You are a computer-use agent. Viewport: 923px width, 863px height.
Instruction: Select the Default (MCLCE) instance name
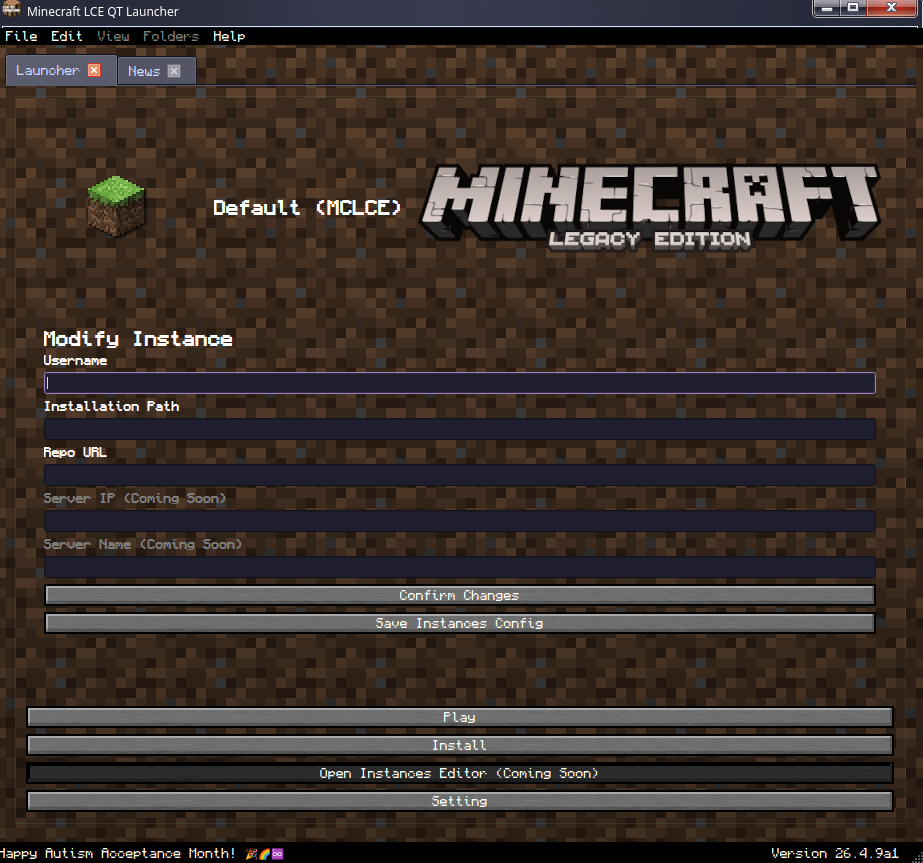(x=307, y=207)
